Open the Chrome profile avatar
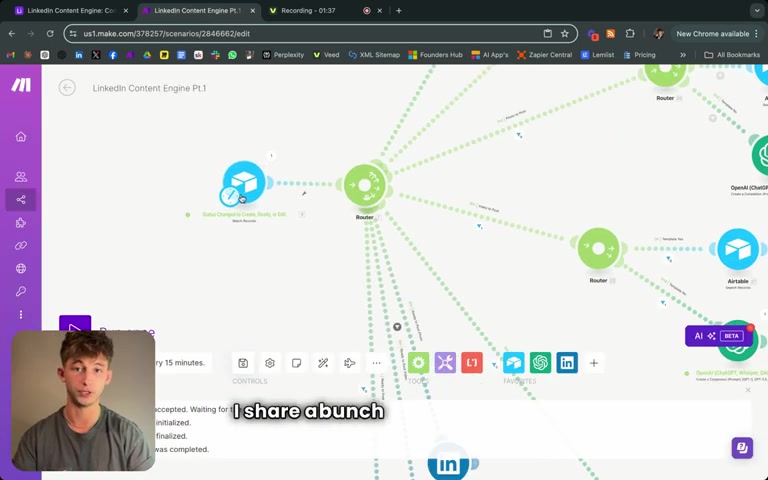Viewport: 768px width, 480px height. tap(658, 33)
